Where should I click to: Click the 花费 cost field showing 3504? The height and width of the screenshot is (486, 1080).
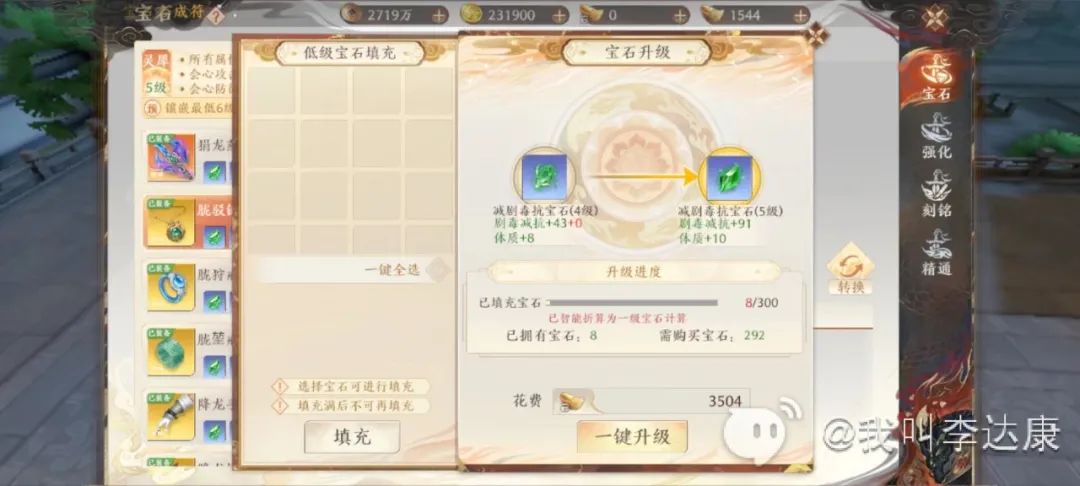coord(651,401)
